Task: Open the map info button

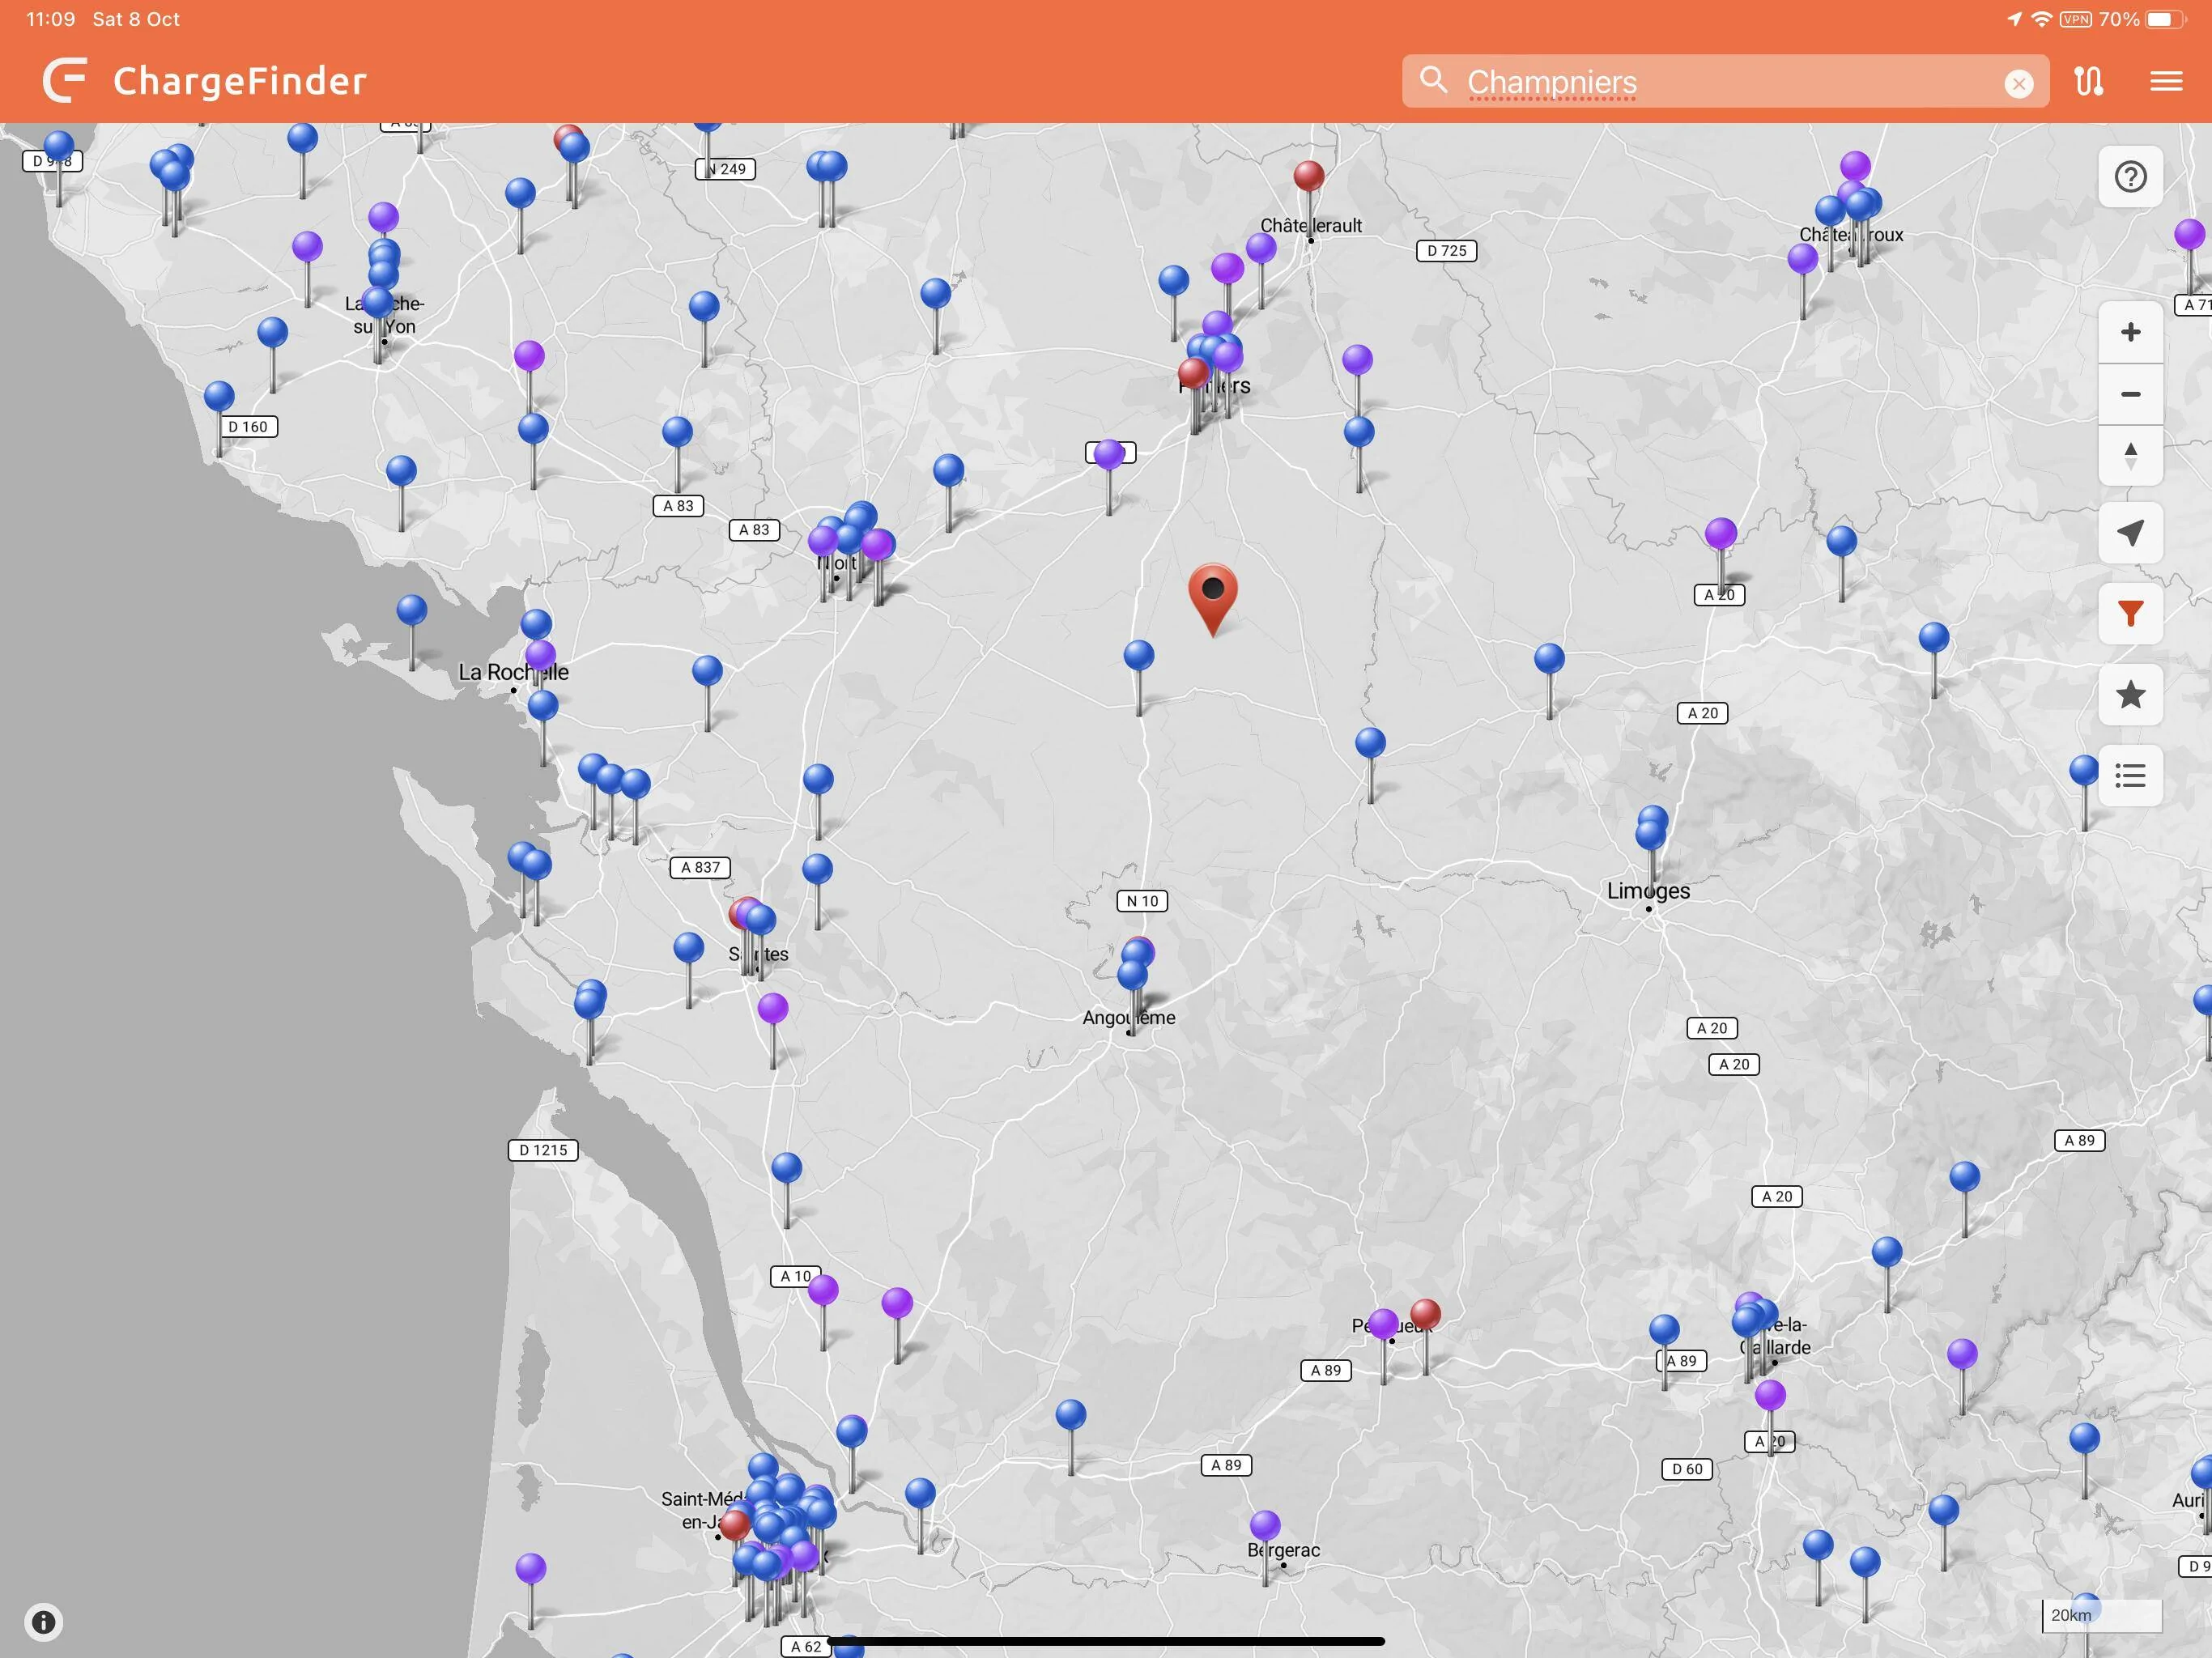Action: tap(44, 1621)
